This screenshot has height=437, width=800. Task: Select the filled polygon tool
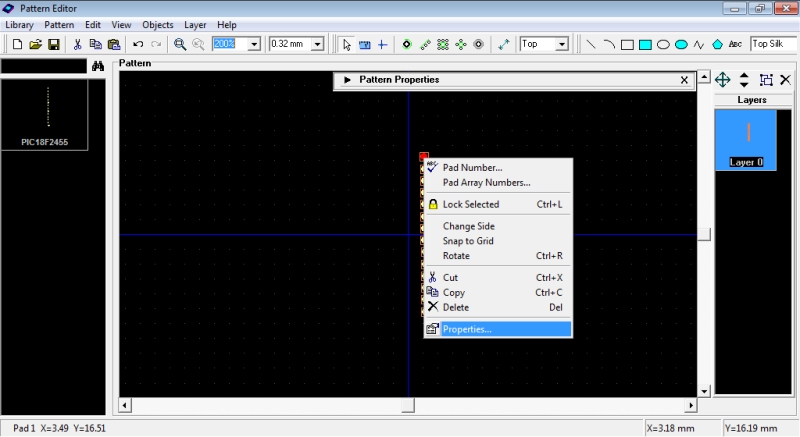point(717,44)
